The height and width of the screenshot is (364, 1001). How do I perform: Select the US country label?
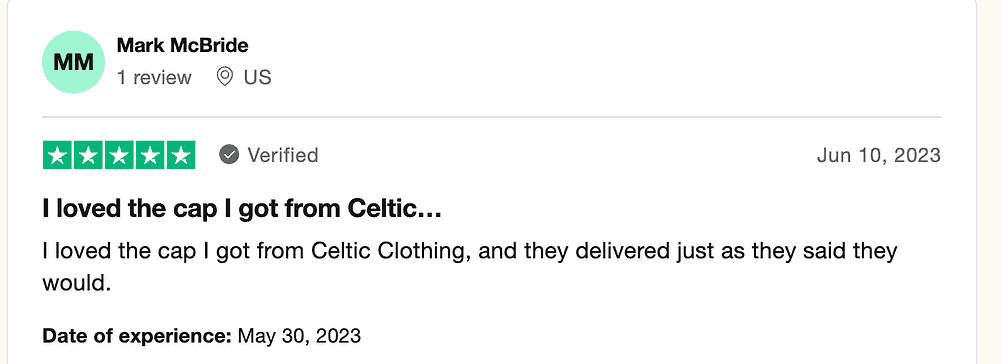click(x=257, y=78)
